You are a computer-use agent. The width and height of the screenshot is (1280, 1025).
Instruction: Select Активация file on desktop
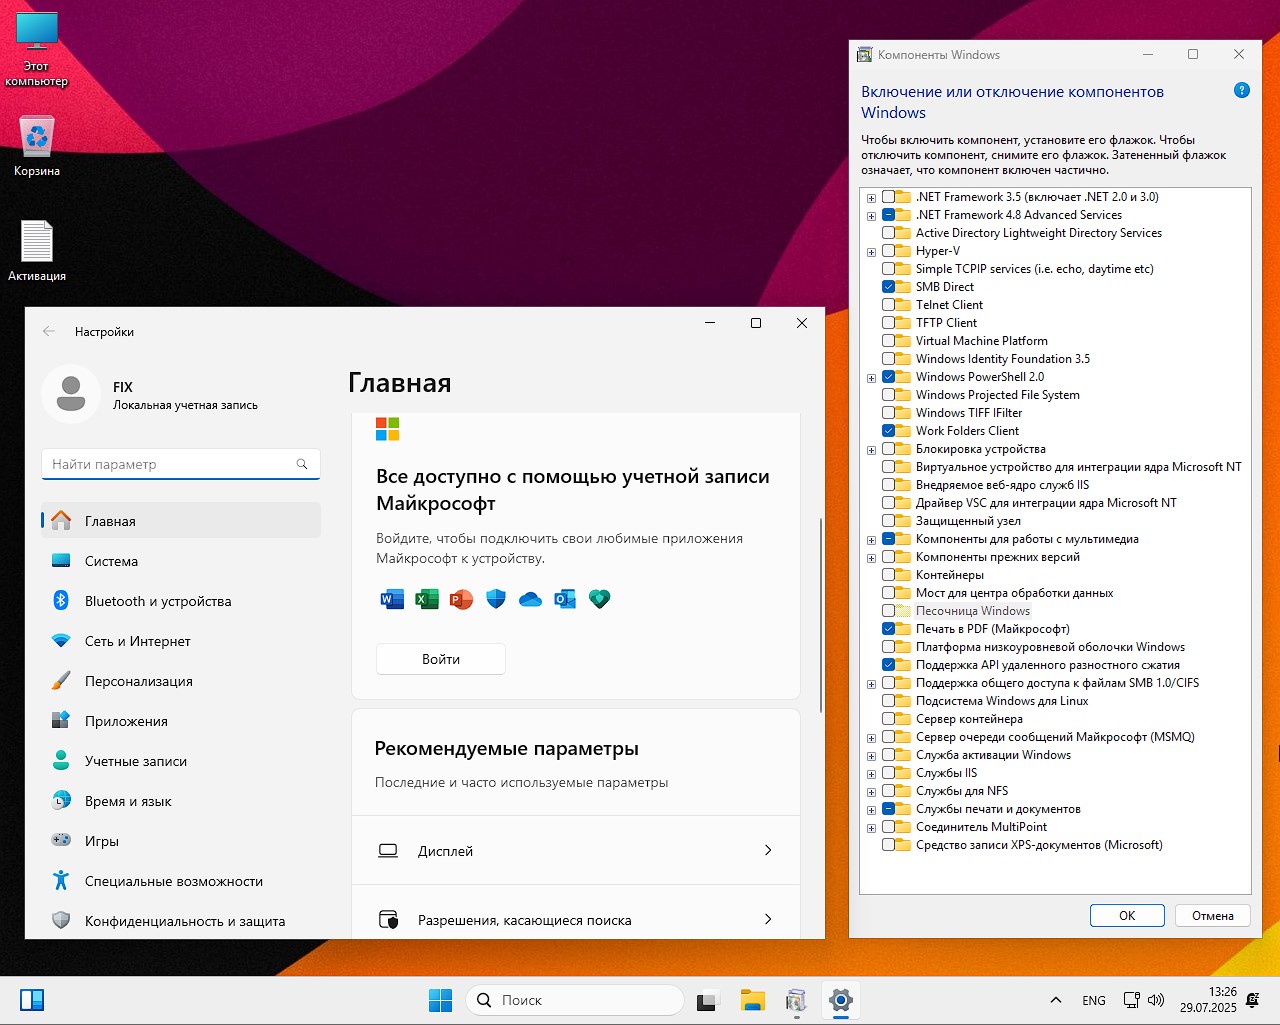tap(37, 251)
